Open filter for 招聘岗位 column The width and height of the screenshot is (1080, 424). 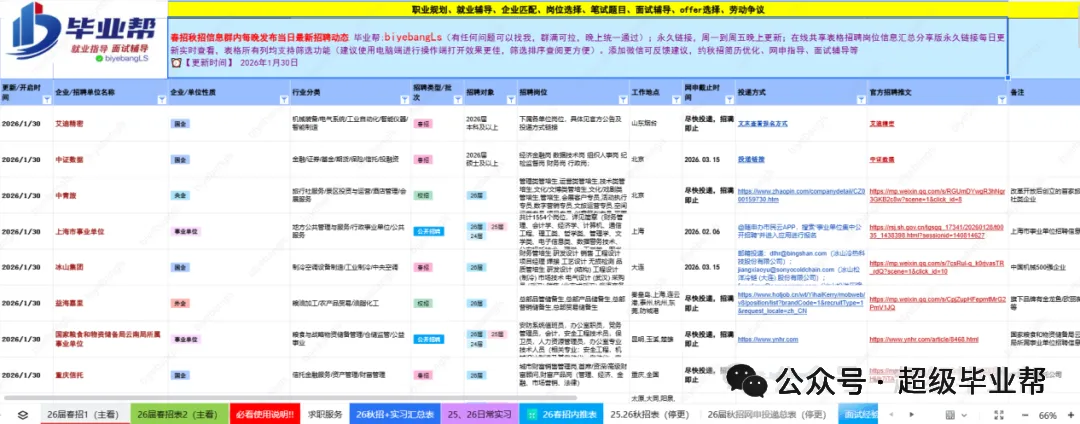(x=621, y=100)
